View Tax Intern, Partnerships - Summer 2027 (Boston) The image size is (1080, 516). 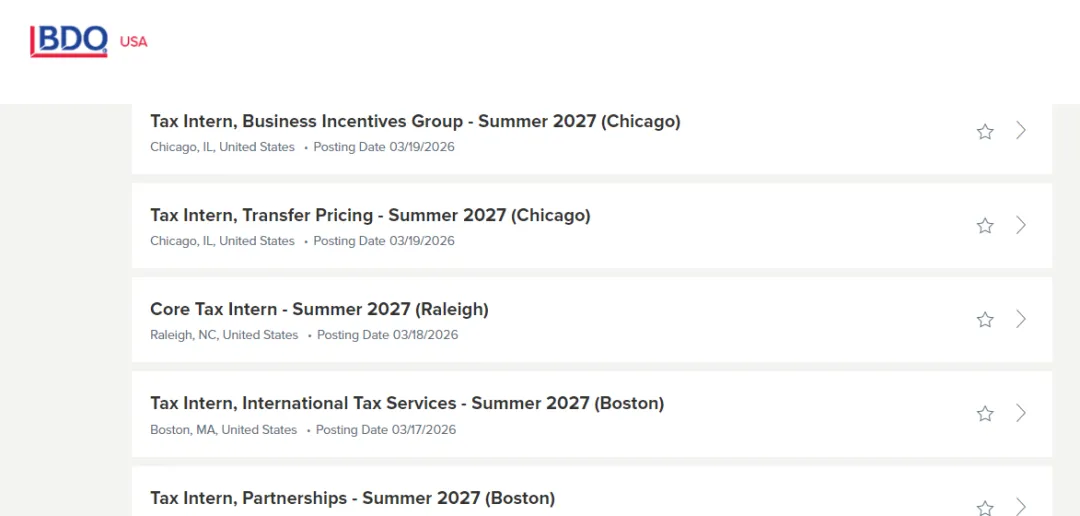(x=352, y=497)
